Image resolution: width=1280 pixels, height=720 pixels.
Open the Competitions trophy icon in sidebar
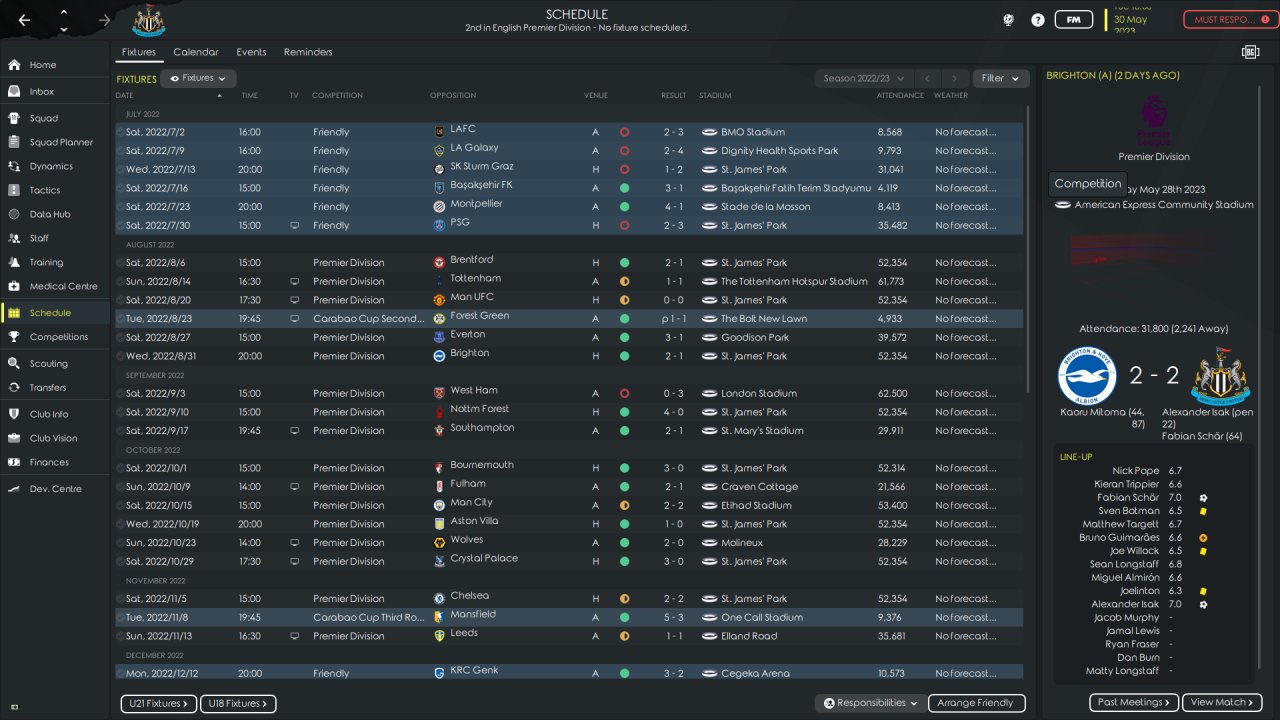pos(14,337)
